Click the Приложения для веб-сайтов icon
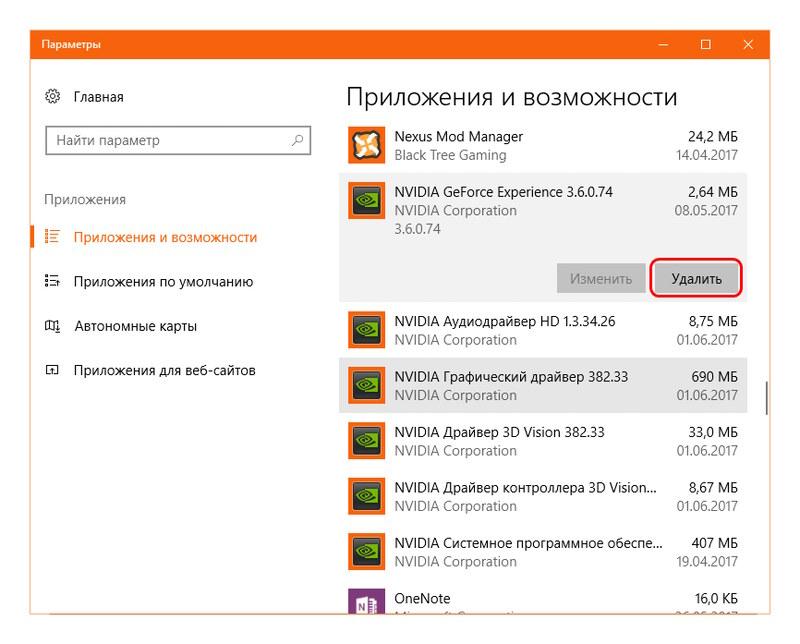Viewport: 800px width, 644px height. pos(52,370)
